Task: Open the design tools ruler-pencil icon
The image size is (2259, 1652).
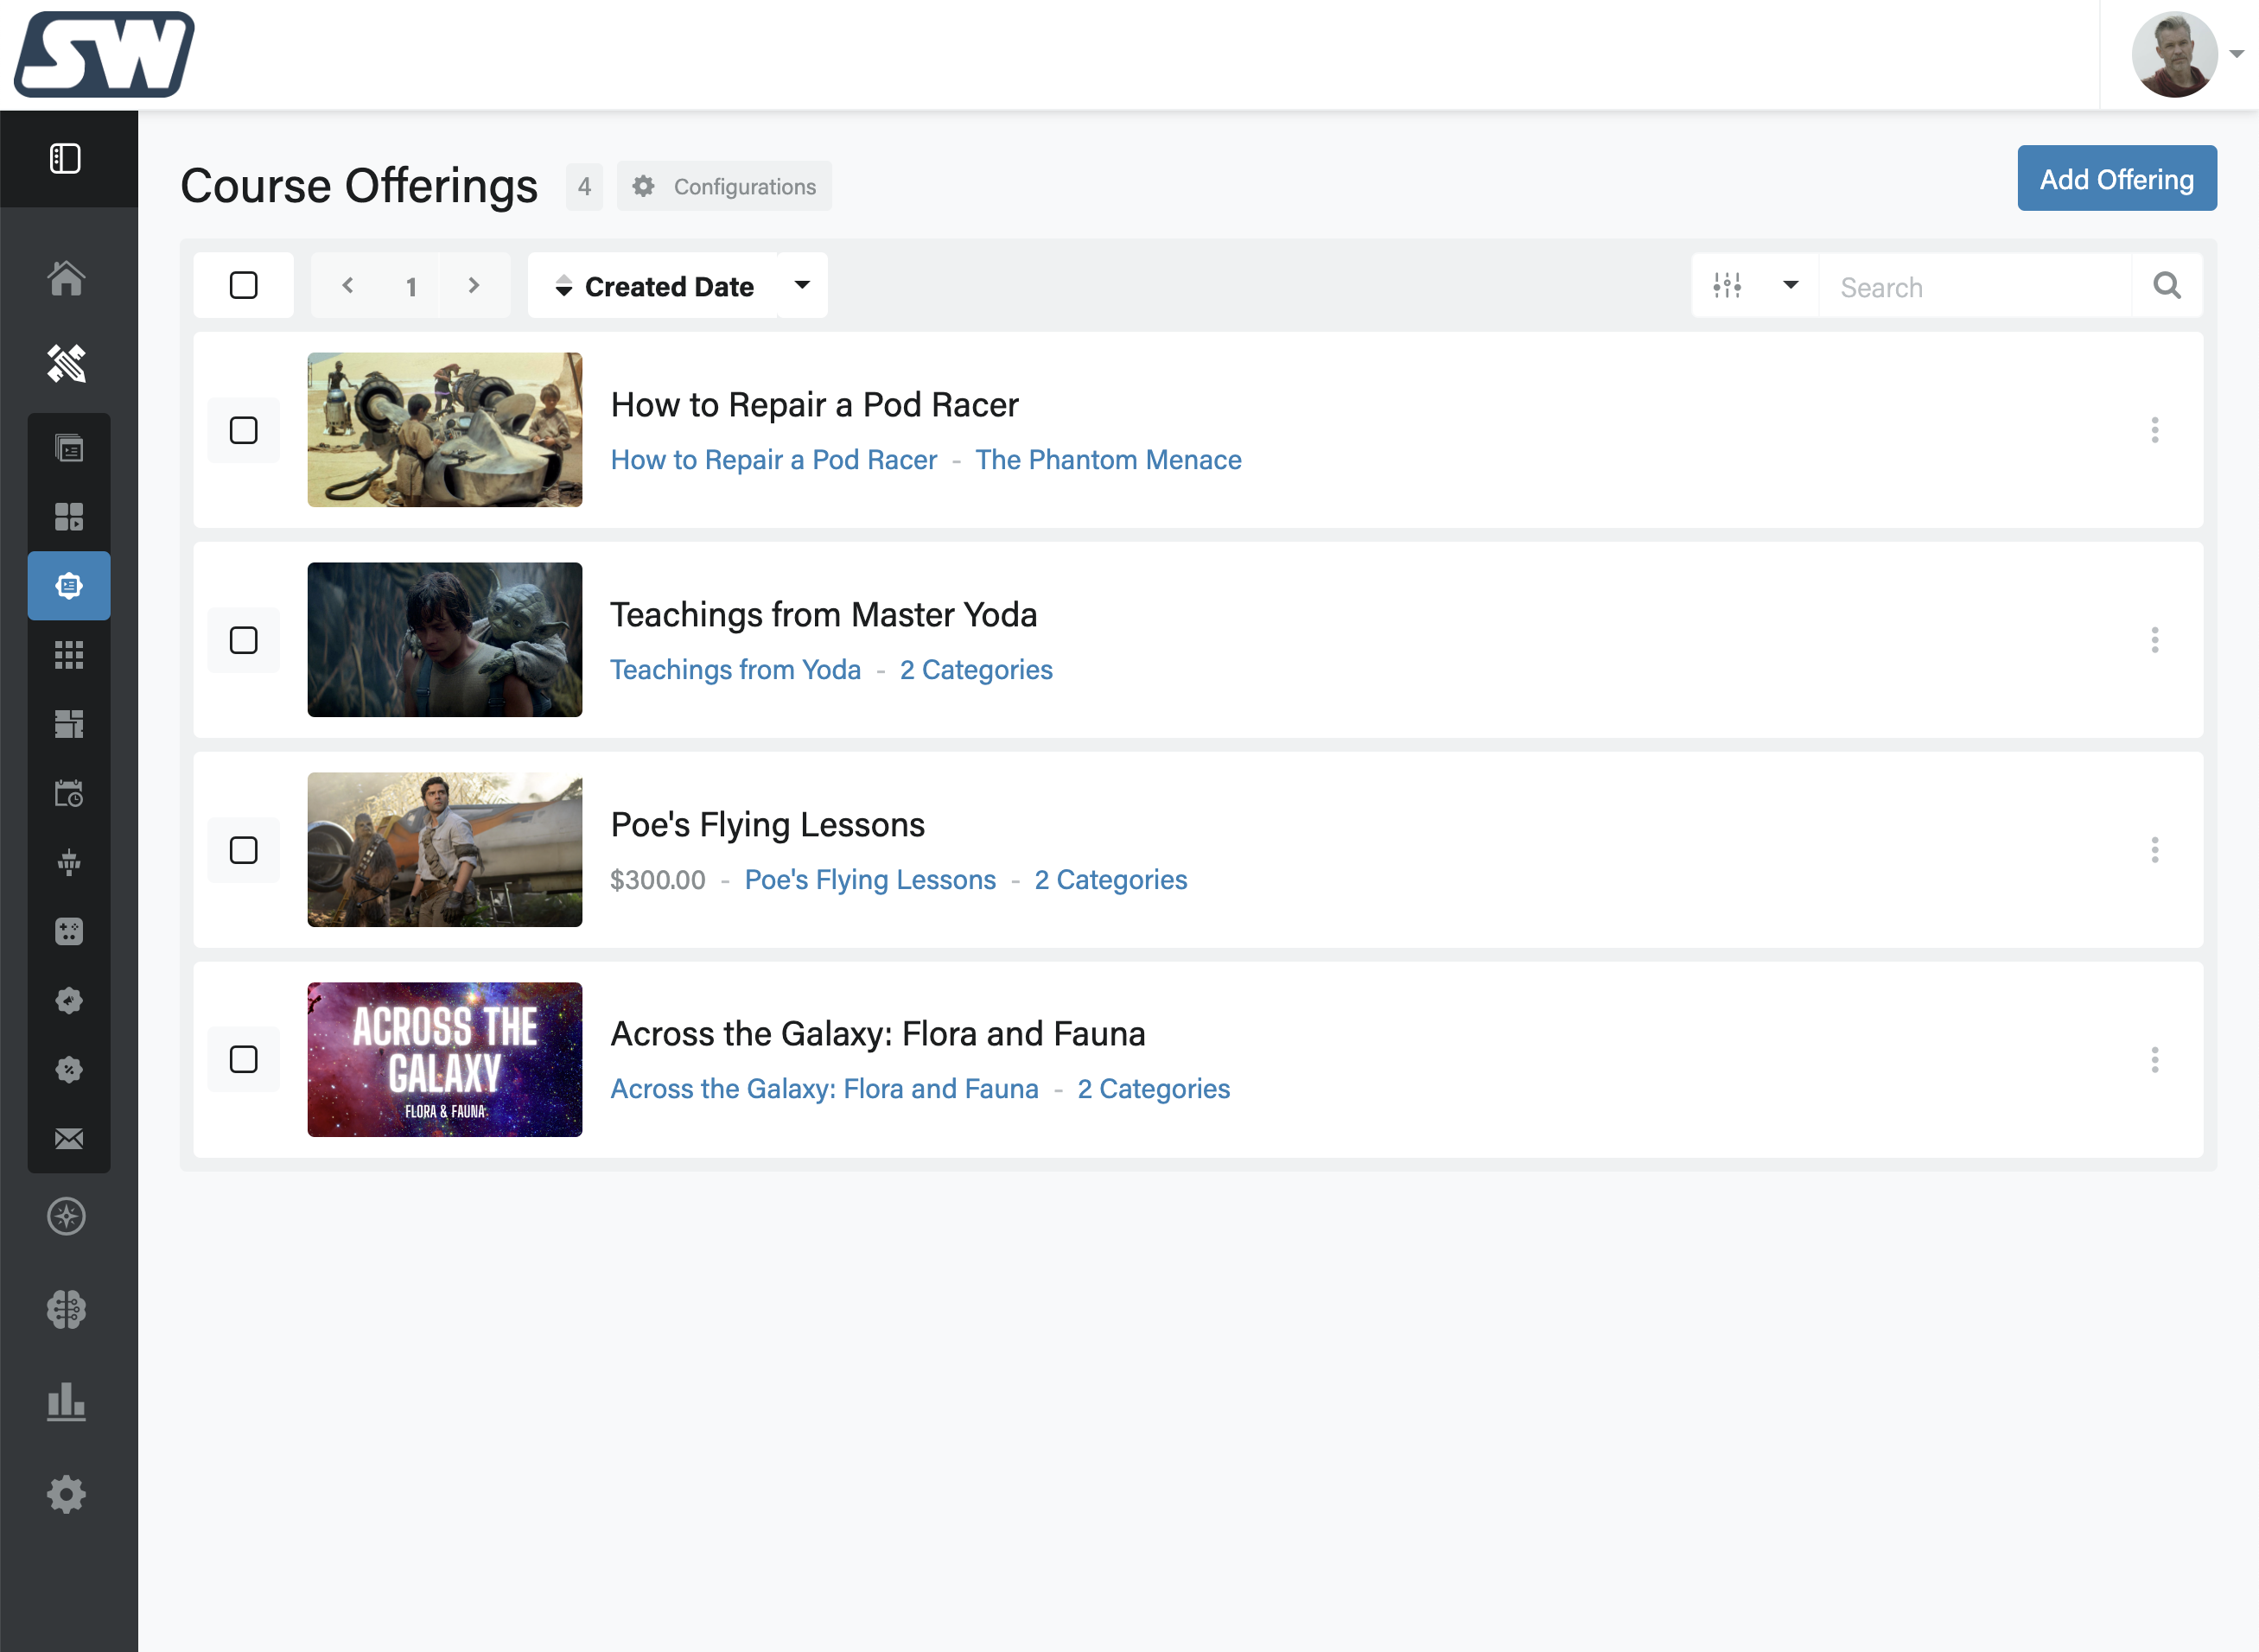Action: (67, 363)
